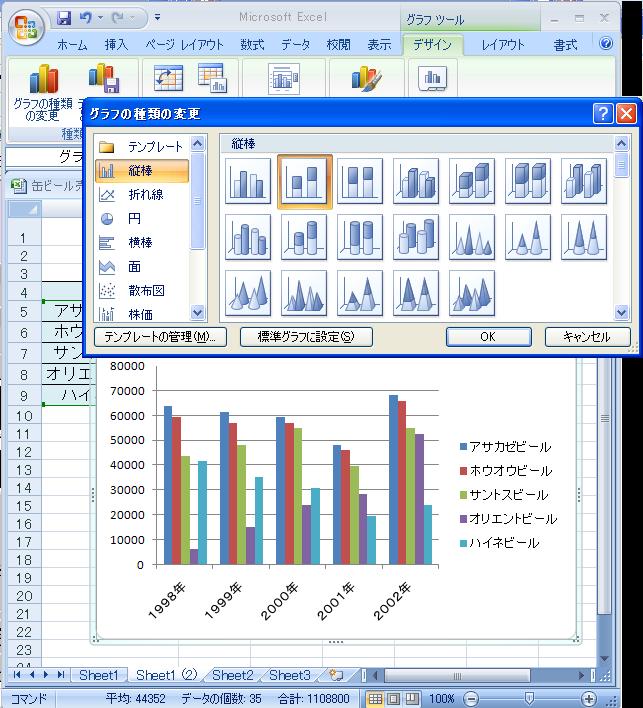Choose 横棒 bar chart category
This screenshot has height=708, width=643.
[142, 242]
